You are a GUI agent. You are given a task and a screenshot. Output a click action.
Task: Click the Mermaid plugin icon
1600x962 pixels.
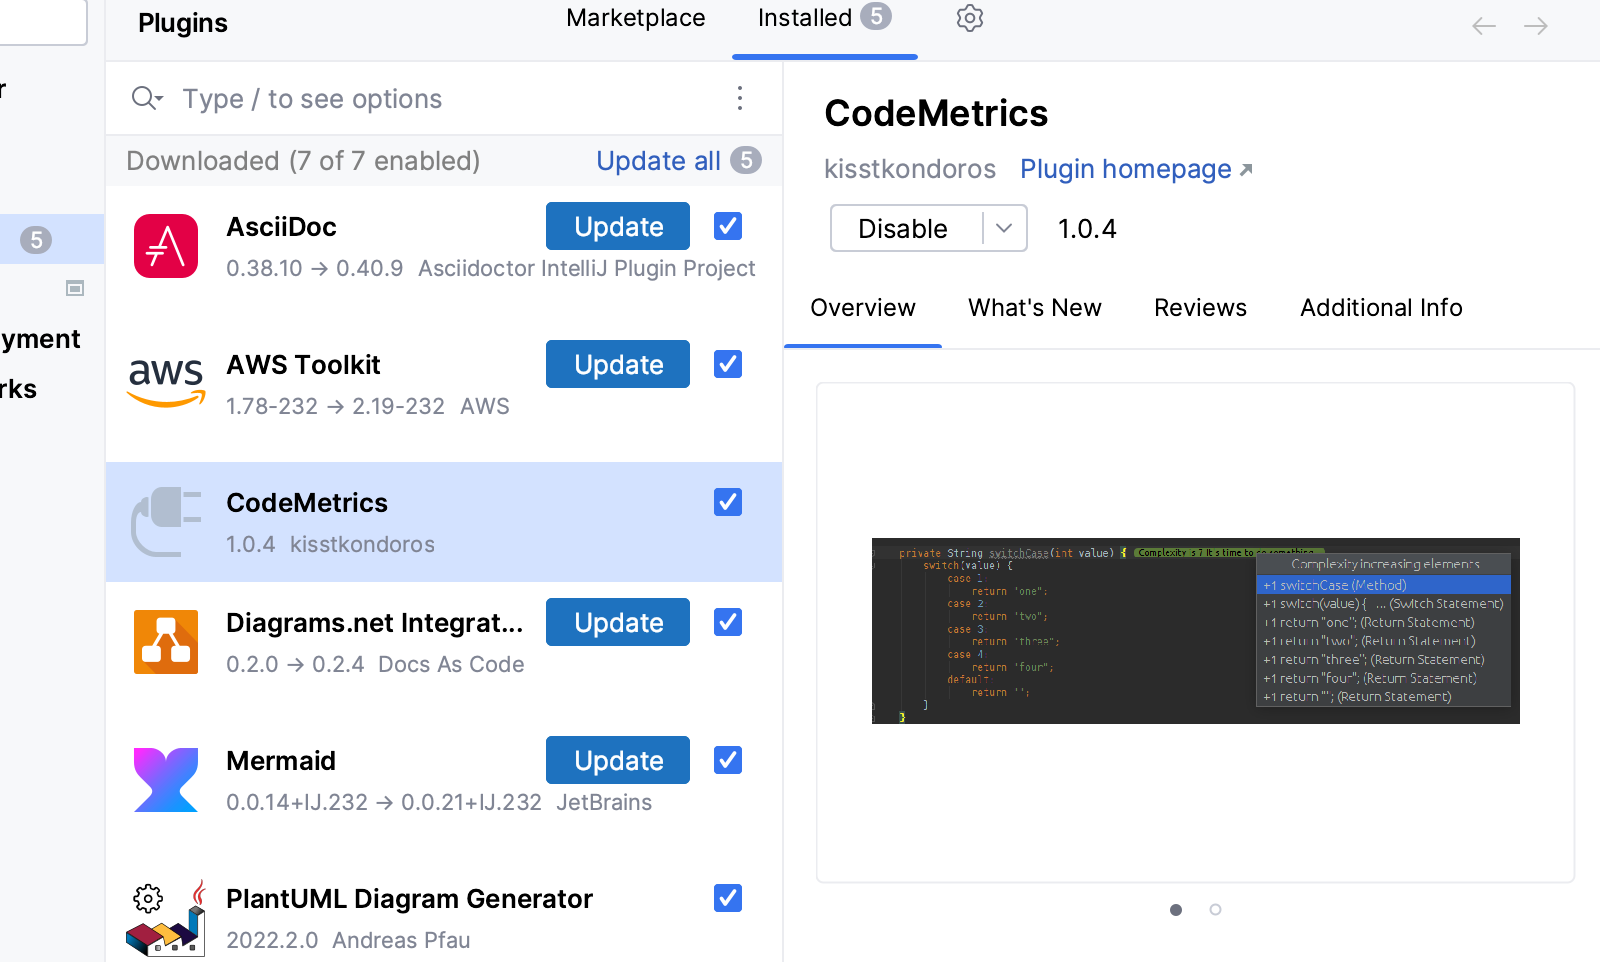[x=166, y=780]
